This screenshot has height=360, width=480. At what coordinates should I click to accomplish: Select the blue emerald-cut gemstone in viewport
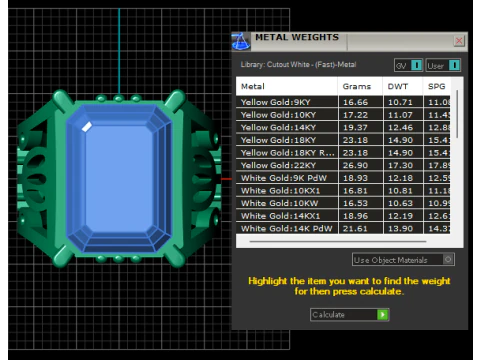tap(119, 178)
